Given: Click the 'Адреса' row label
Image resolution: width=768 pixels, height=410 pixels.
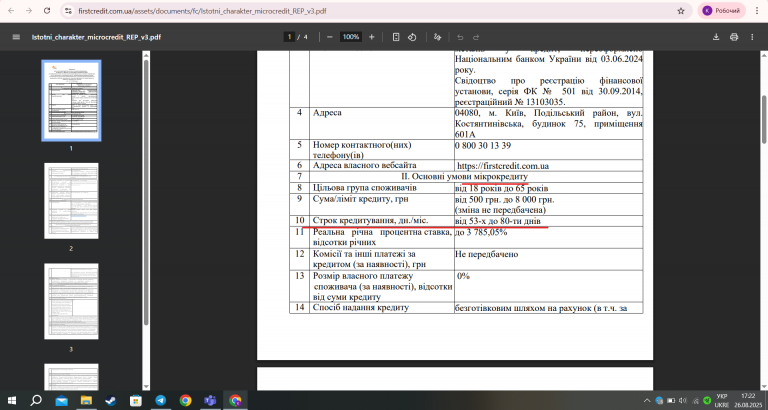Looking at the screenshot, I should pyautogui.click(x=327, y=113).
